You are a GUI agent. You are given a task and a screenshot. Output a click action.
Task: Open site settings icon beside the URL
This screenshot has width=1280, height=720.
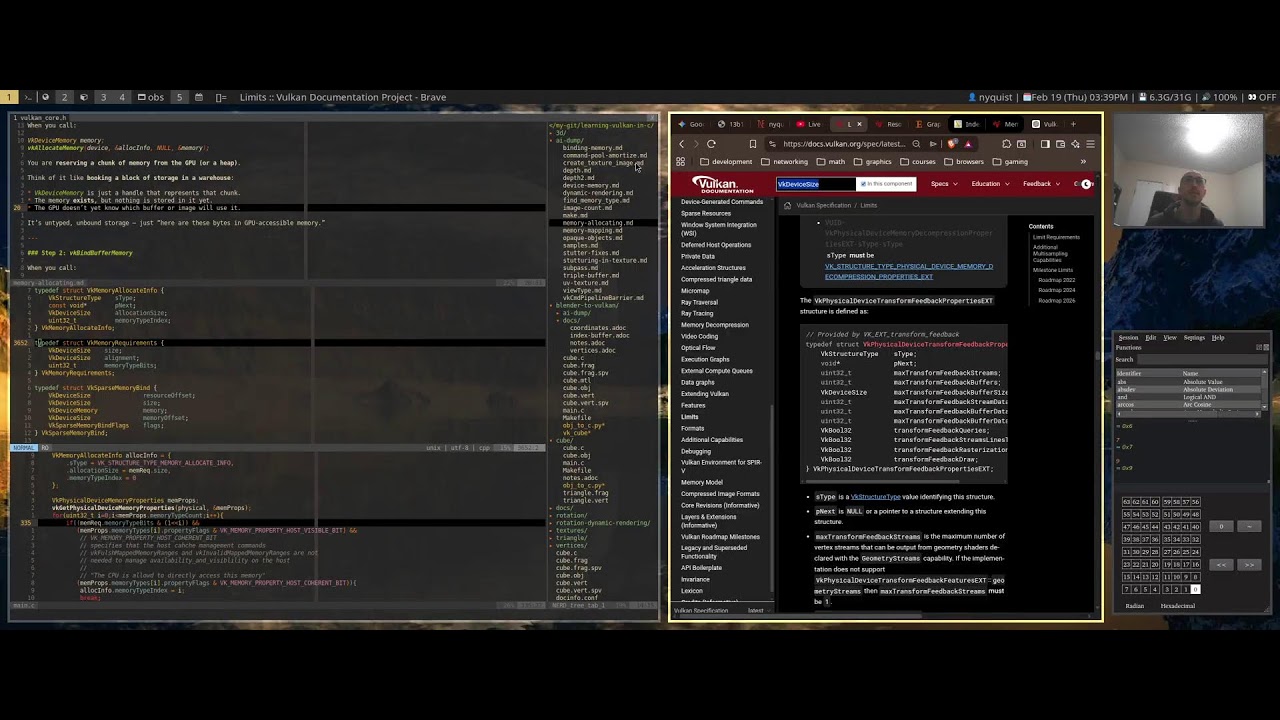772,144
